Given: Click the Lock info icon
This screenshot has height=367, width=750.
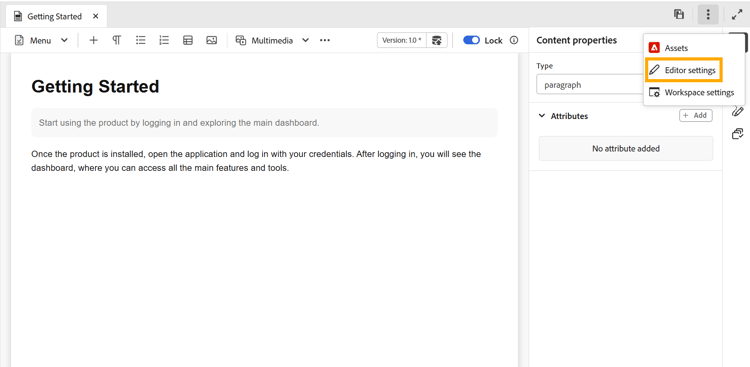Looking at the screenshot, I should tap(514, 40).
